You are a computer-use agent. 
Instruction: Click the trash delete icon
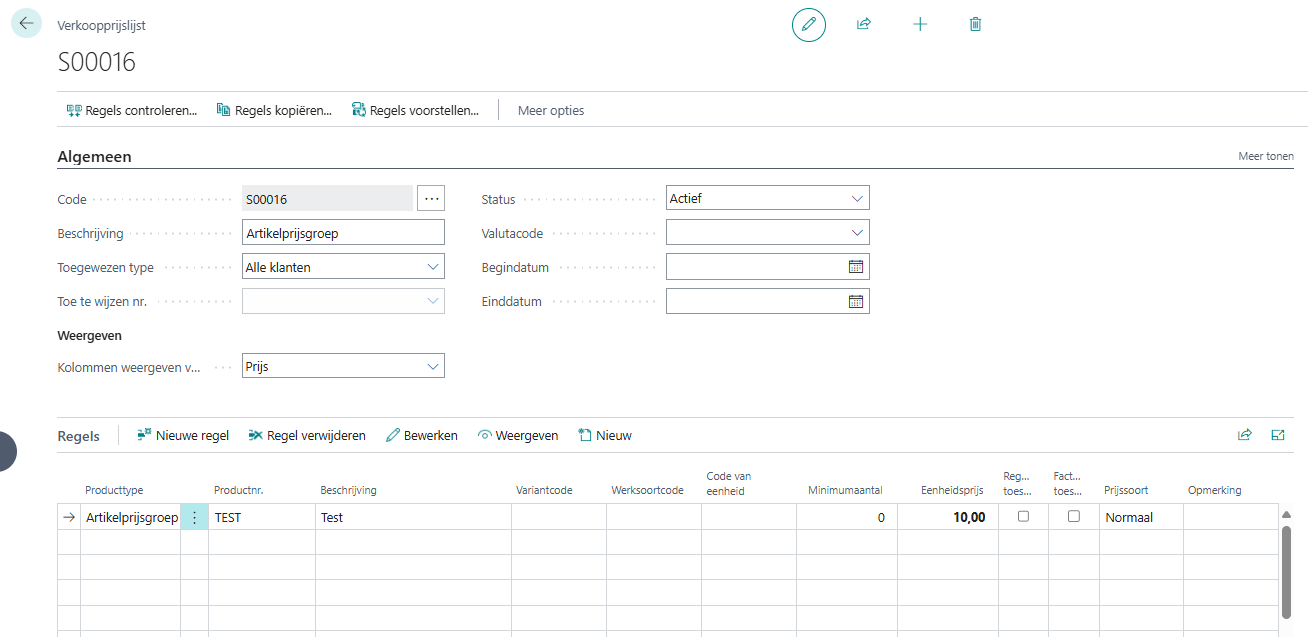(x=976, y=24)
